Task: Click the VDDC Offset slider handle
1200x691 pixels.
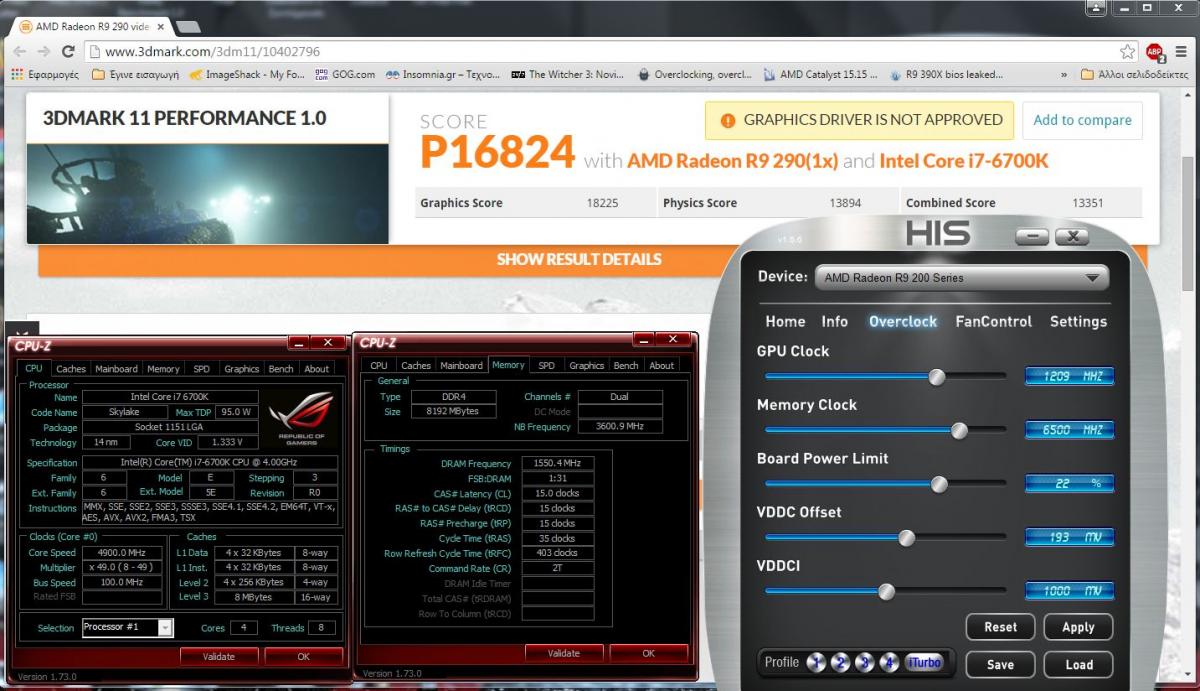Action: click(x=906, y=538)
